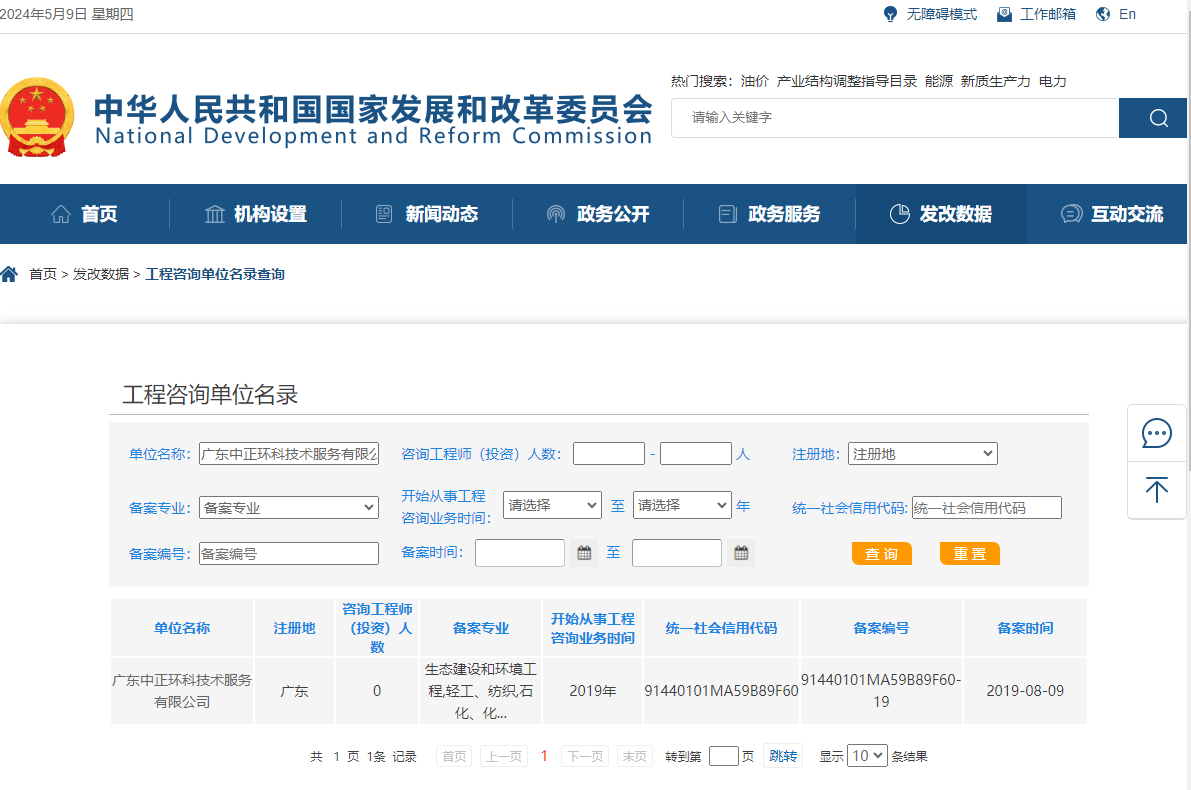The height and width of the screenshot is (790, 1191).
Task: Click result cell 广东中正环科技术服务有限公司
Action: 182,691
